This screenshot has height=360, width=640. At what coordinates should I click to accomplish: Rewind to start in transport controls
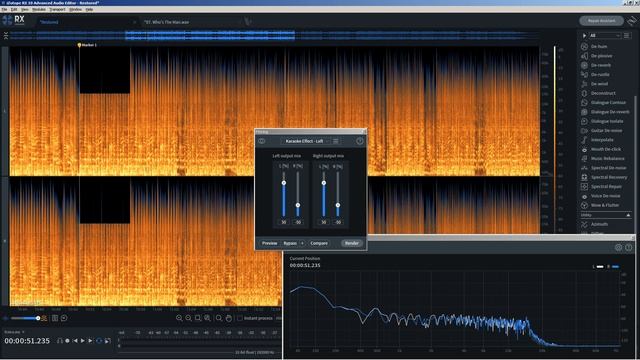pos(75,340)
